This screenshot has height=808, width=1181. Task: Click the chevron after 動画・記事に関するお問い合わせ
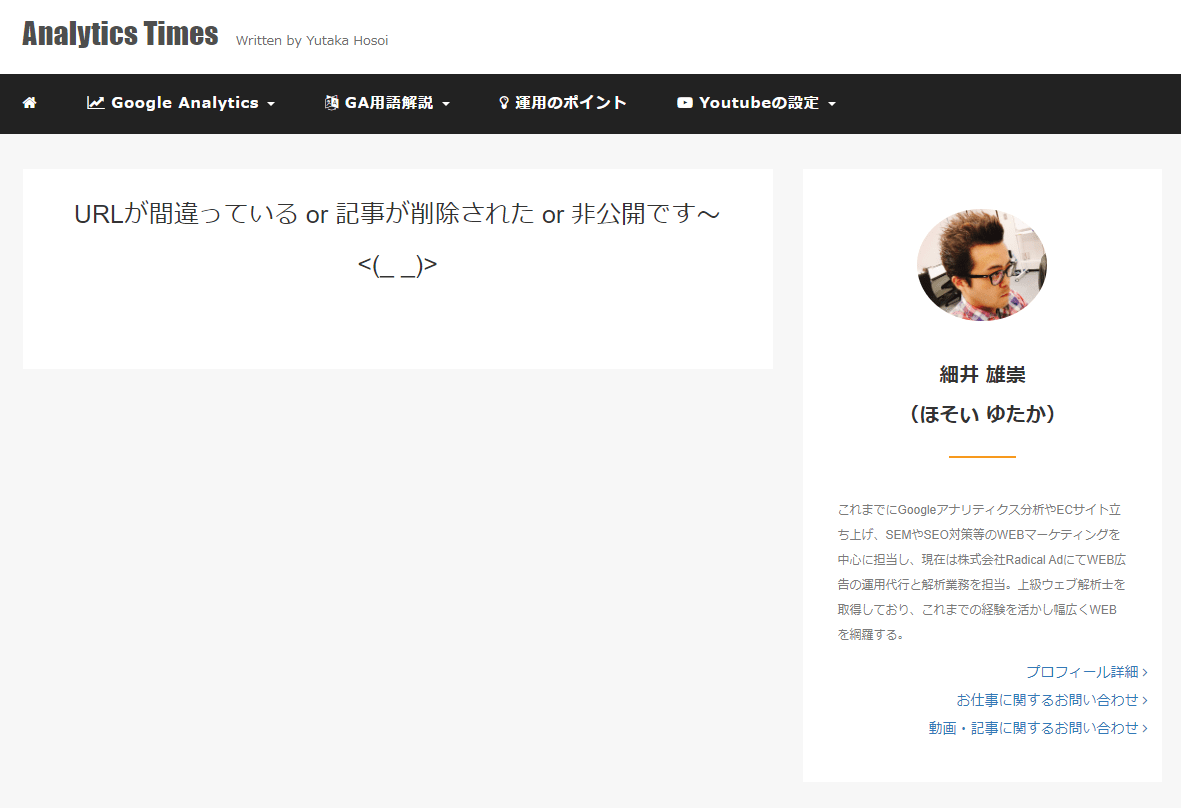[1145, 728]
